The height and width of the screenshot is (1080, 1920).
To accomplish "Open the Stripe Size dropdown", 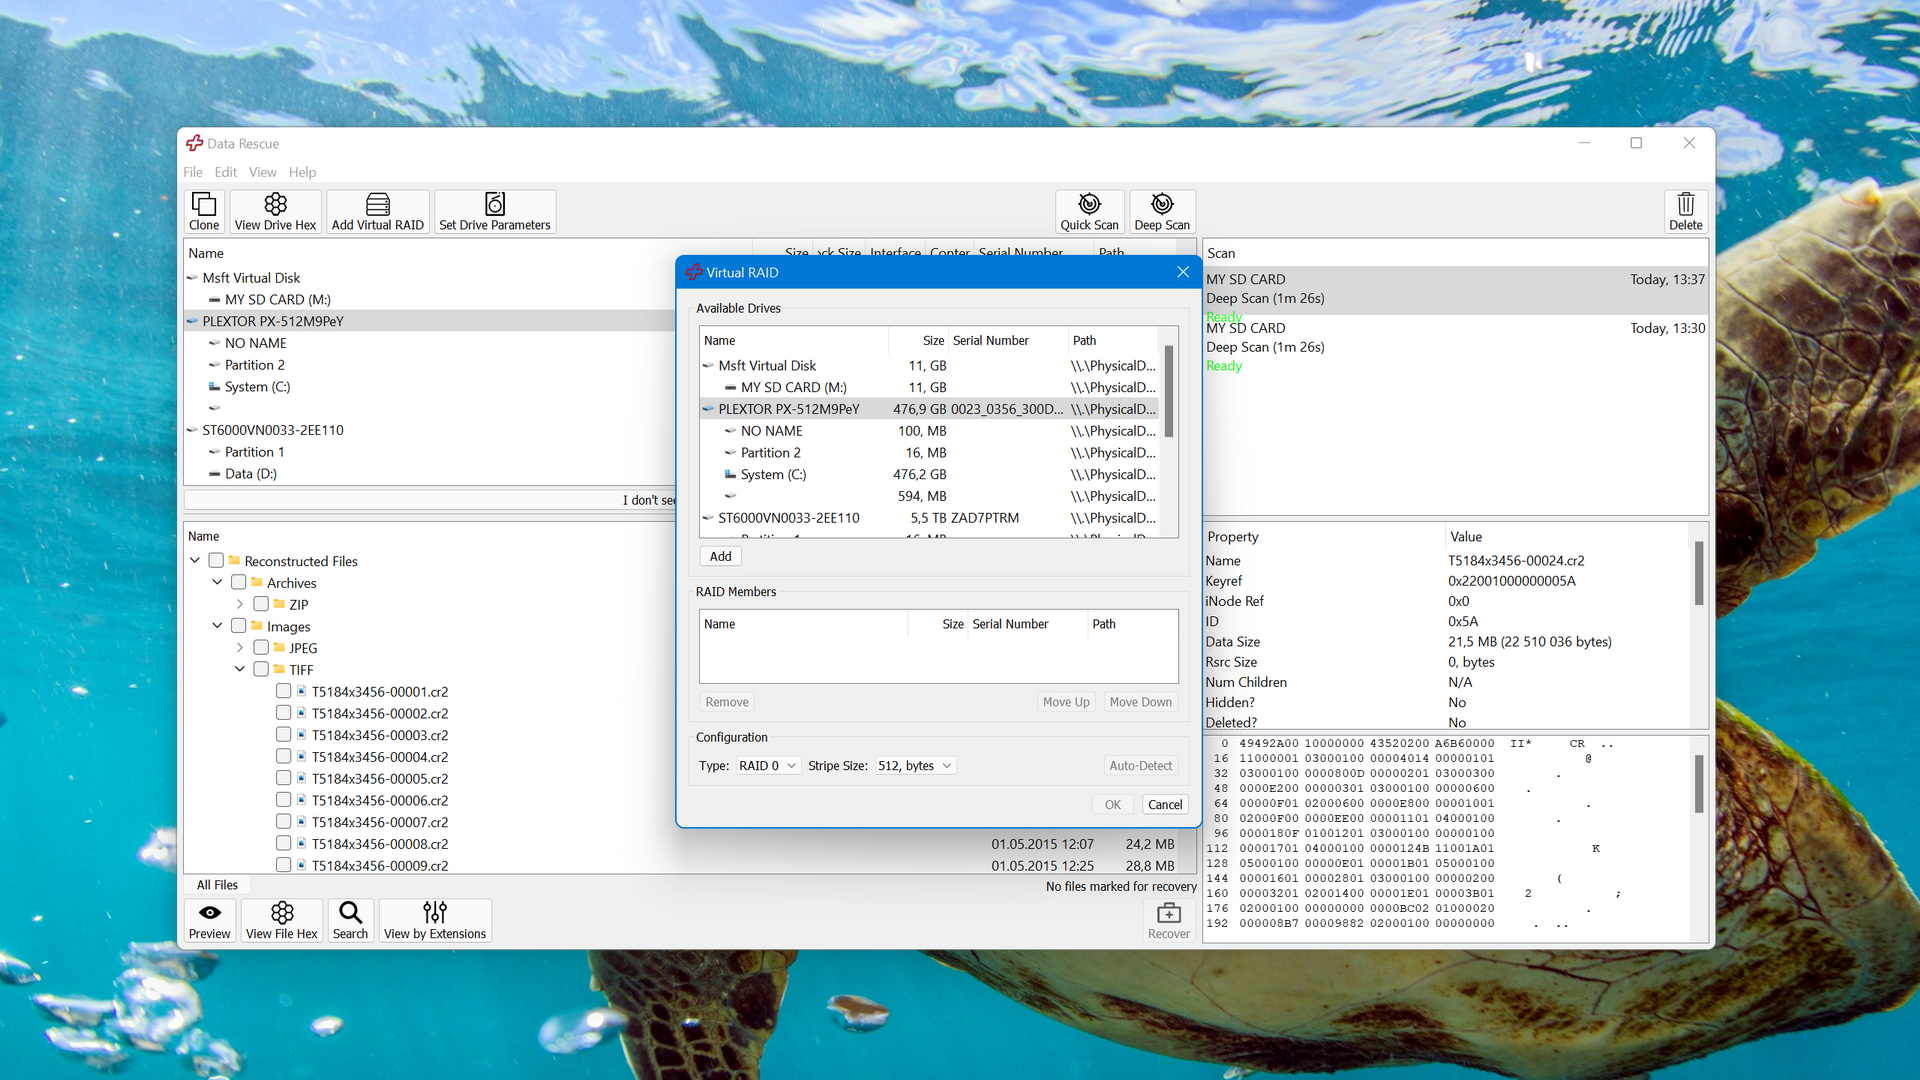I will (x=915, y=766).
